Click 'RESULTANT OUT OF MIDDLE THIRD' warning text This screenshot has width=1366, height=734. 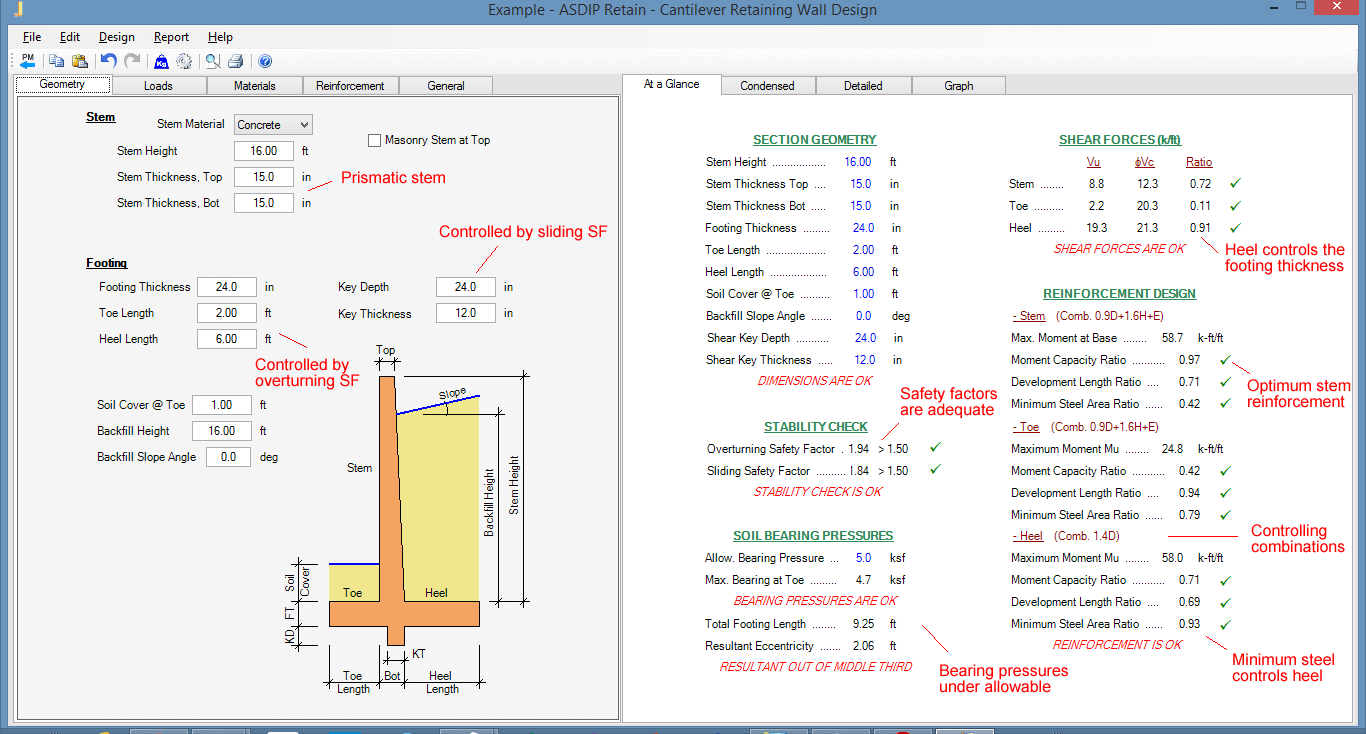point(815,667)
